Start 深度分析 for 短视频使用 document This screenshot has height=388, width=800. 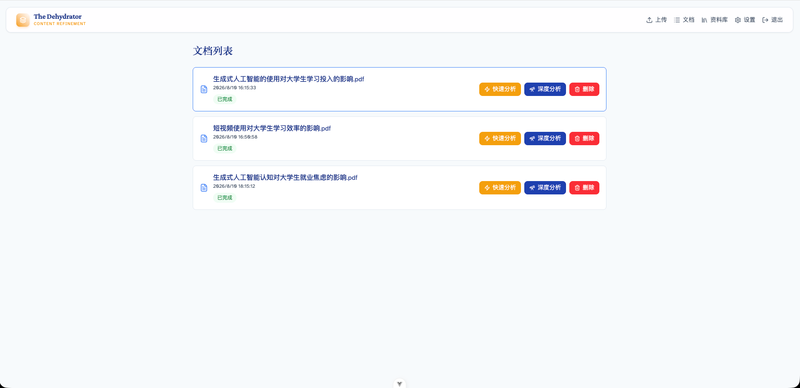pos(545,138)
